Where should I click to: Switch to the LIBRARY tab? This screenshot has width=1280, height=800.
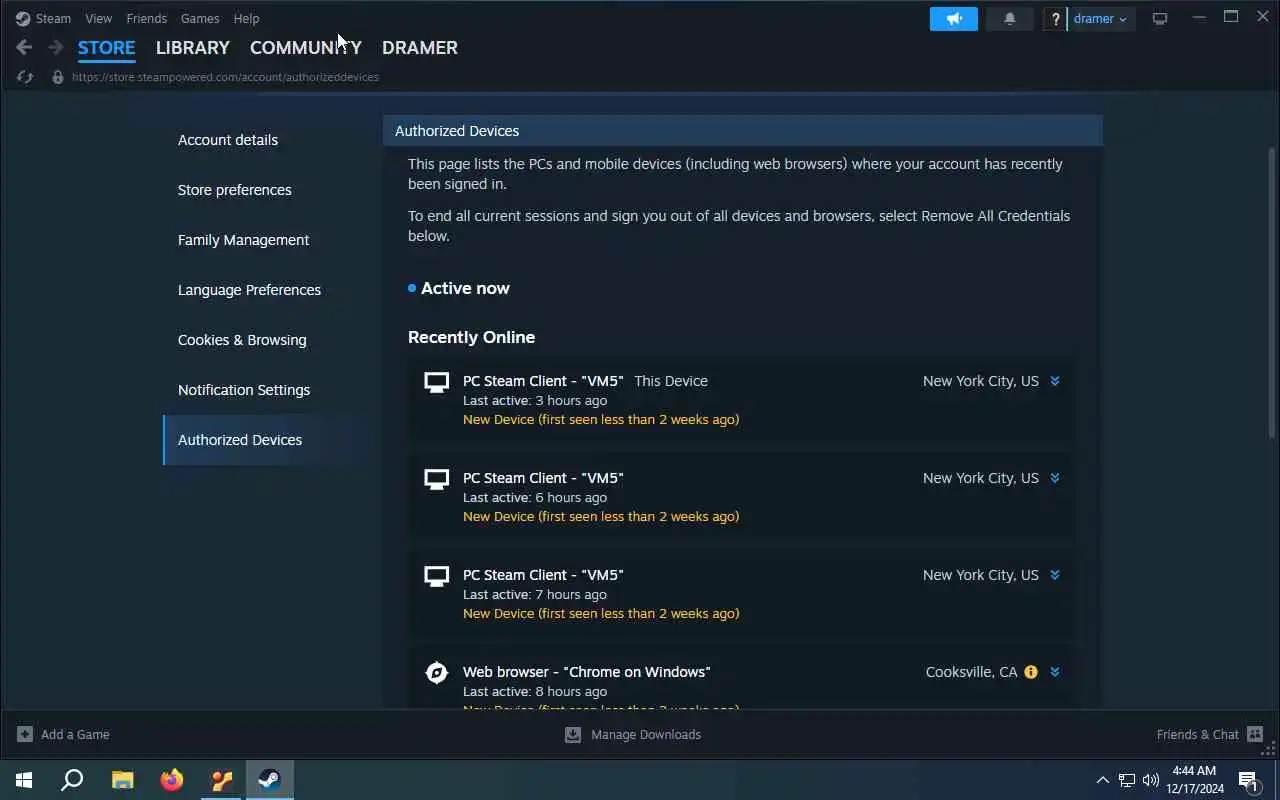point(193,47)
